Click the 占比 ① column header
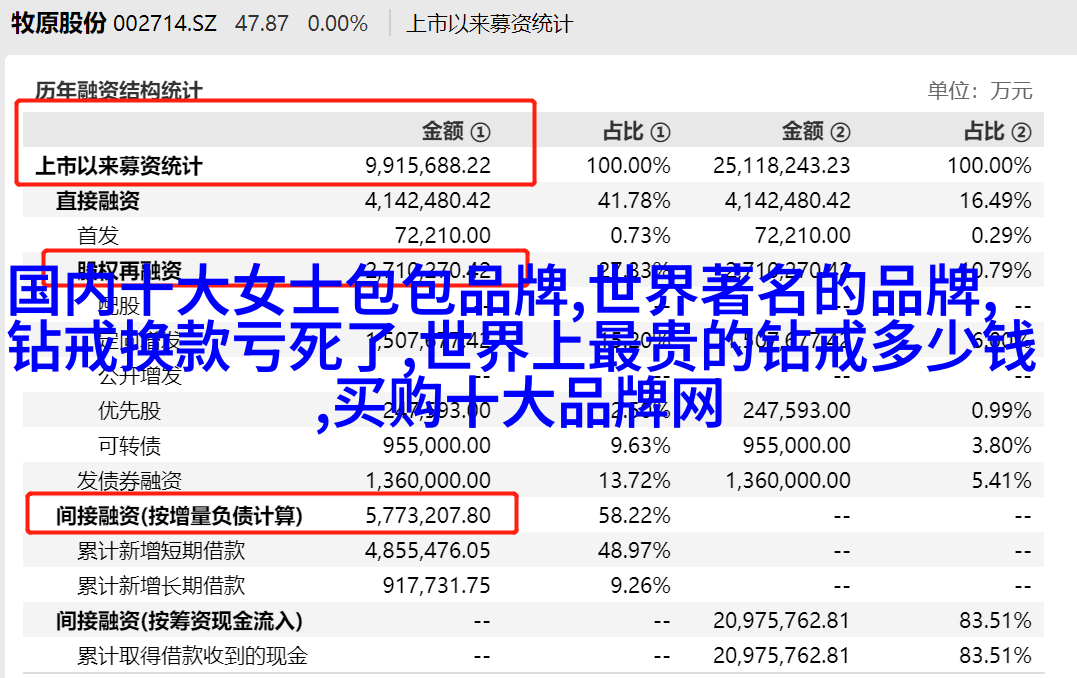1077x678 pixels. pyautogui.click(x=637, y=131)
